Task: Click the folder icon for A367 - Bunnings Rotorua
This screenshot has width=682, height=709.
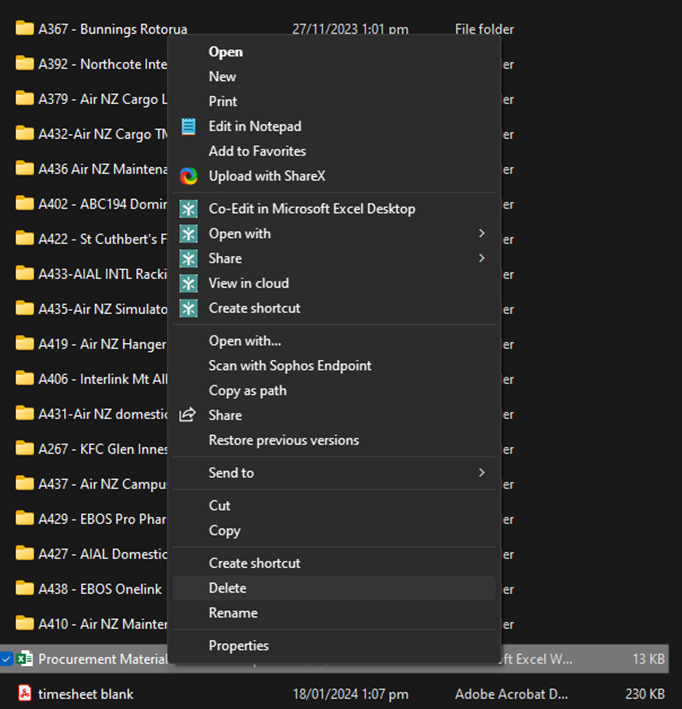Action: click(24, 28)
